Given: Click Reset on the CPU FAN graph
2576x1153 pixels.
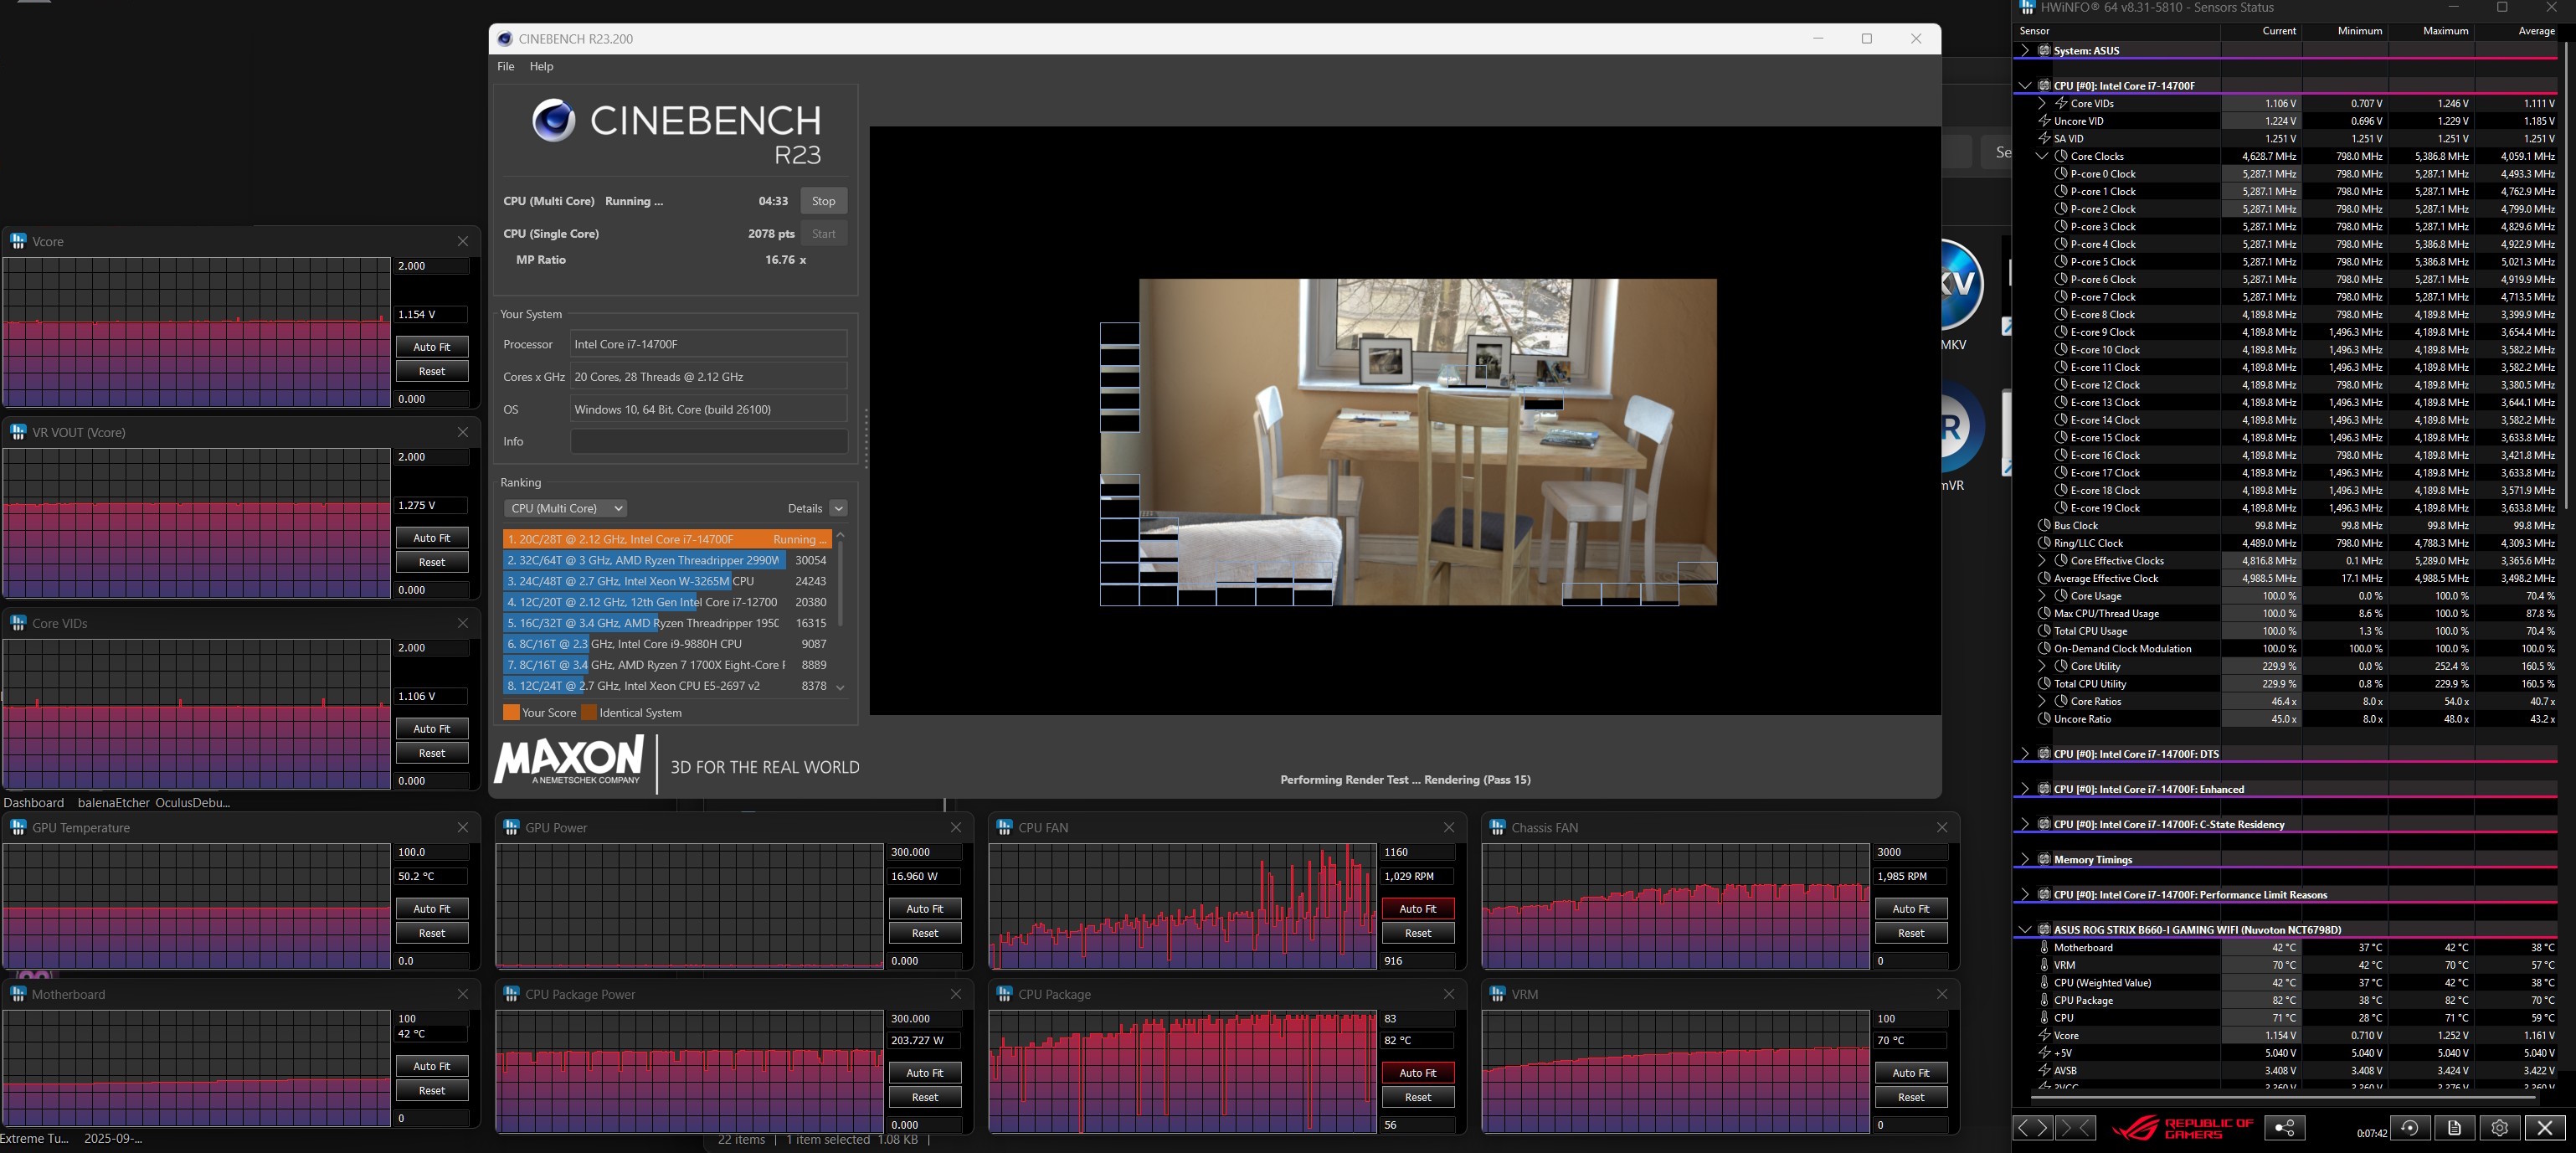Looking at the screenshot, I should pyautogui.click(x=1418, y=933).
